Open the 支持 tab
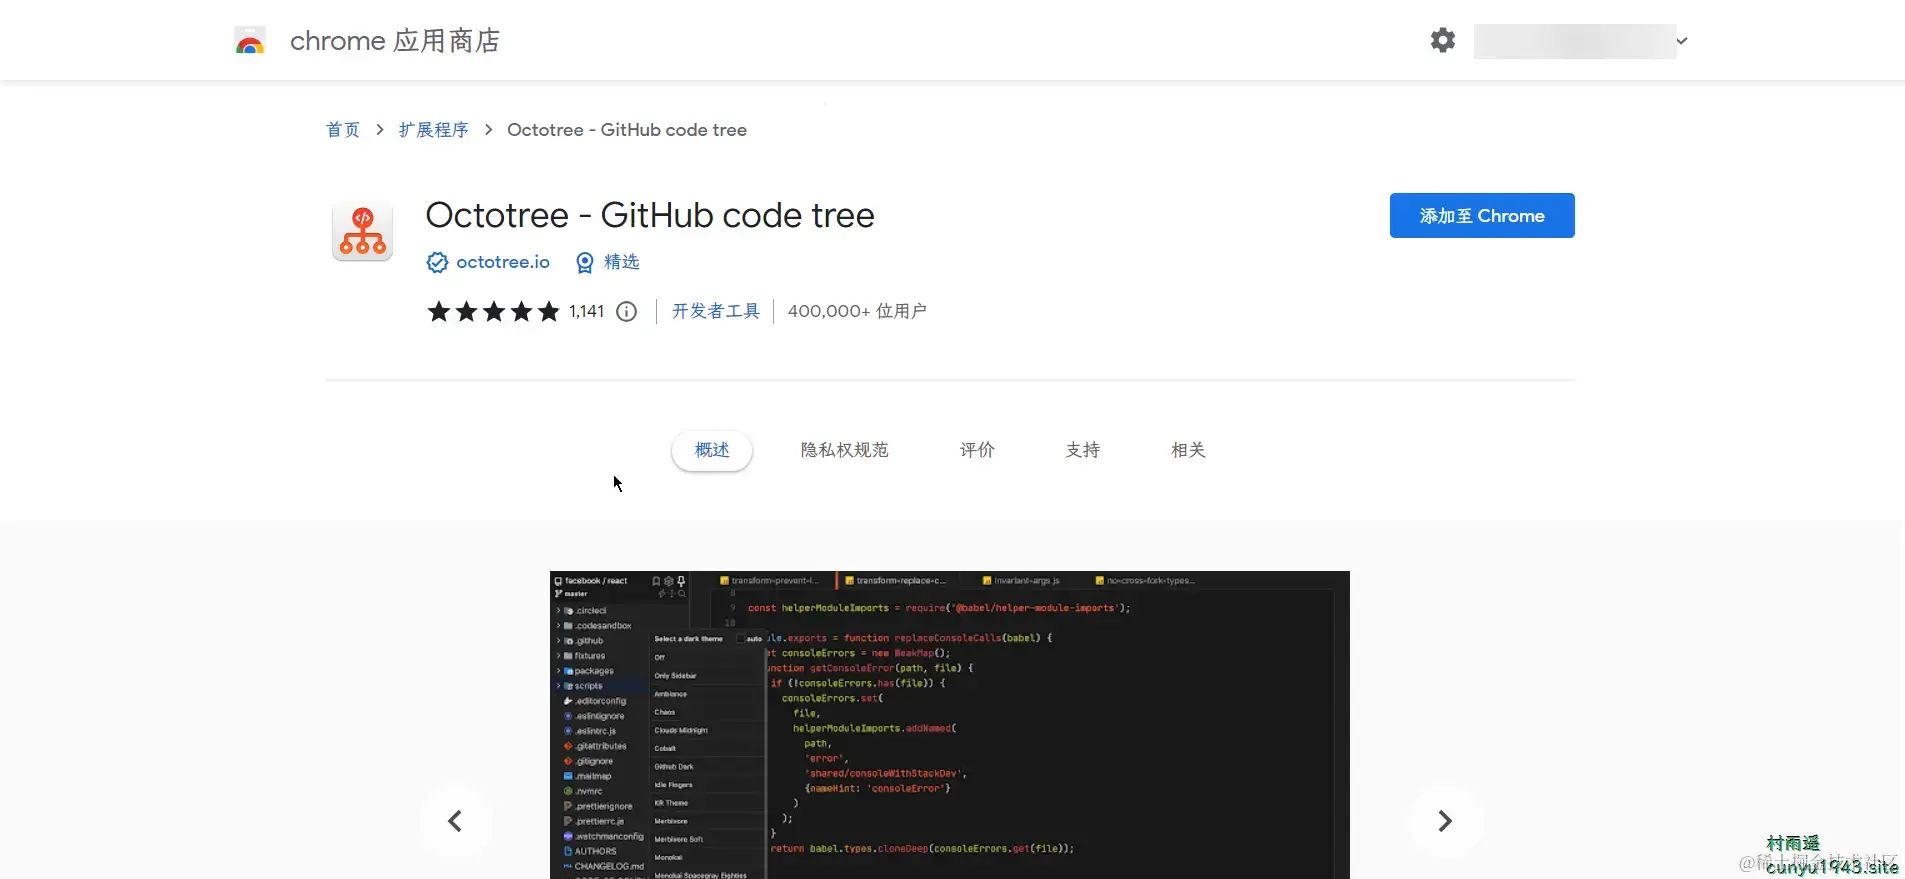 (1083, 450)
